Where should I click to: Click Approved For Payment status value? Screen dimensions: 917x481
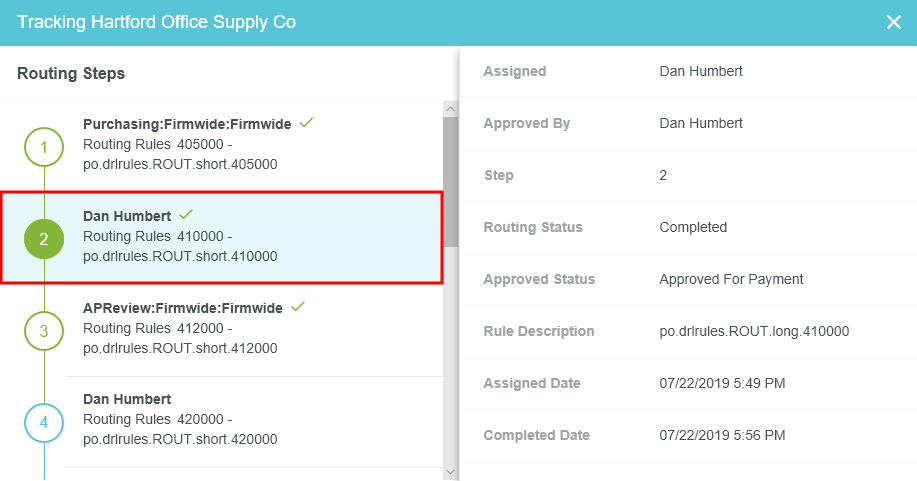click(x=731, y=279)
